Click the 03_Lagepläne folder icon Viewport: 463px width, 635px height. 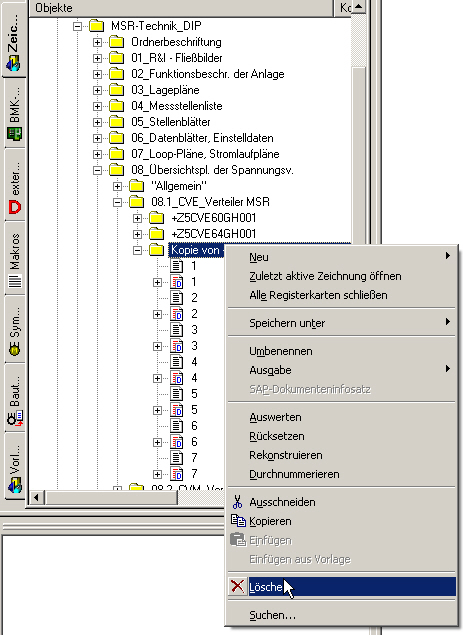117,90
